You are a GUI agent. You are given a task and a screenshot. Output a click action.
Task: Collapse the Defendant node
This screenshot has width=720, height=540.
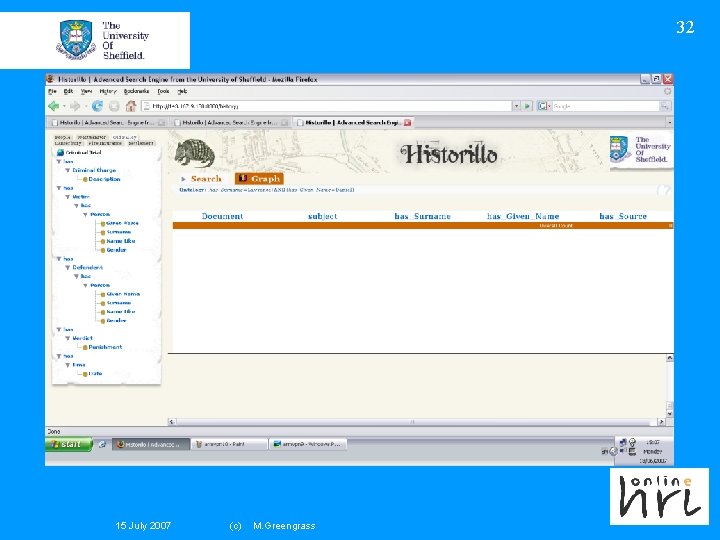coord(68,267)
